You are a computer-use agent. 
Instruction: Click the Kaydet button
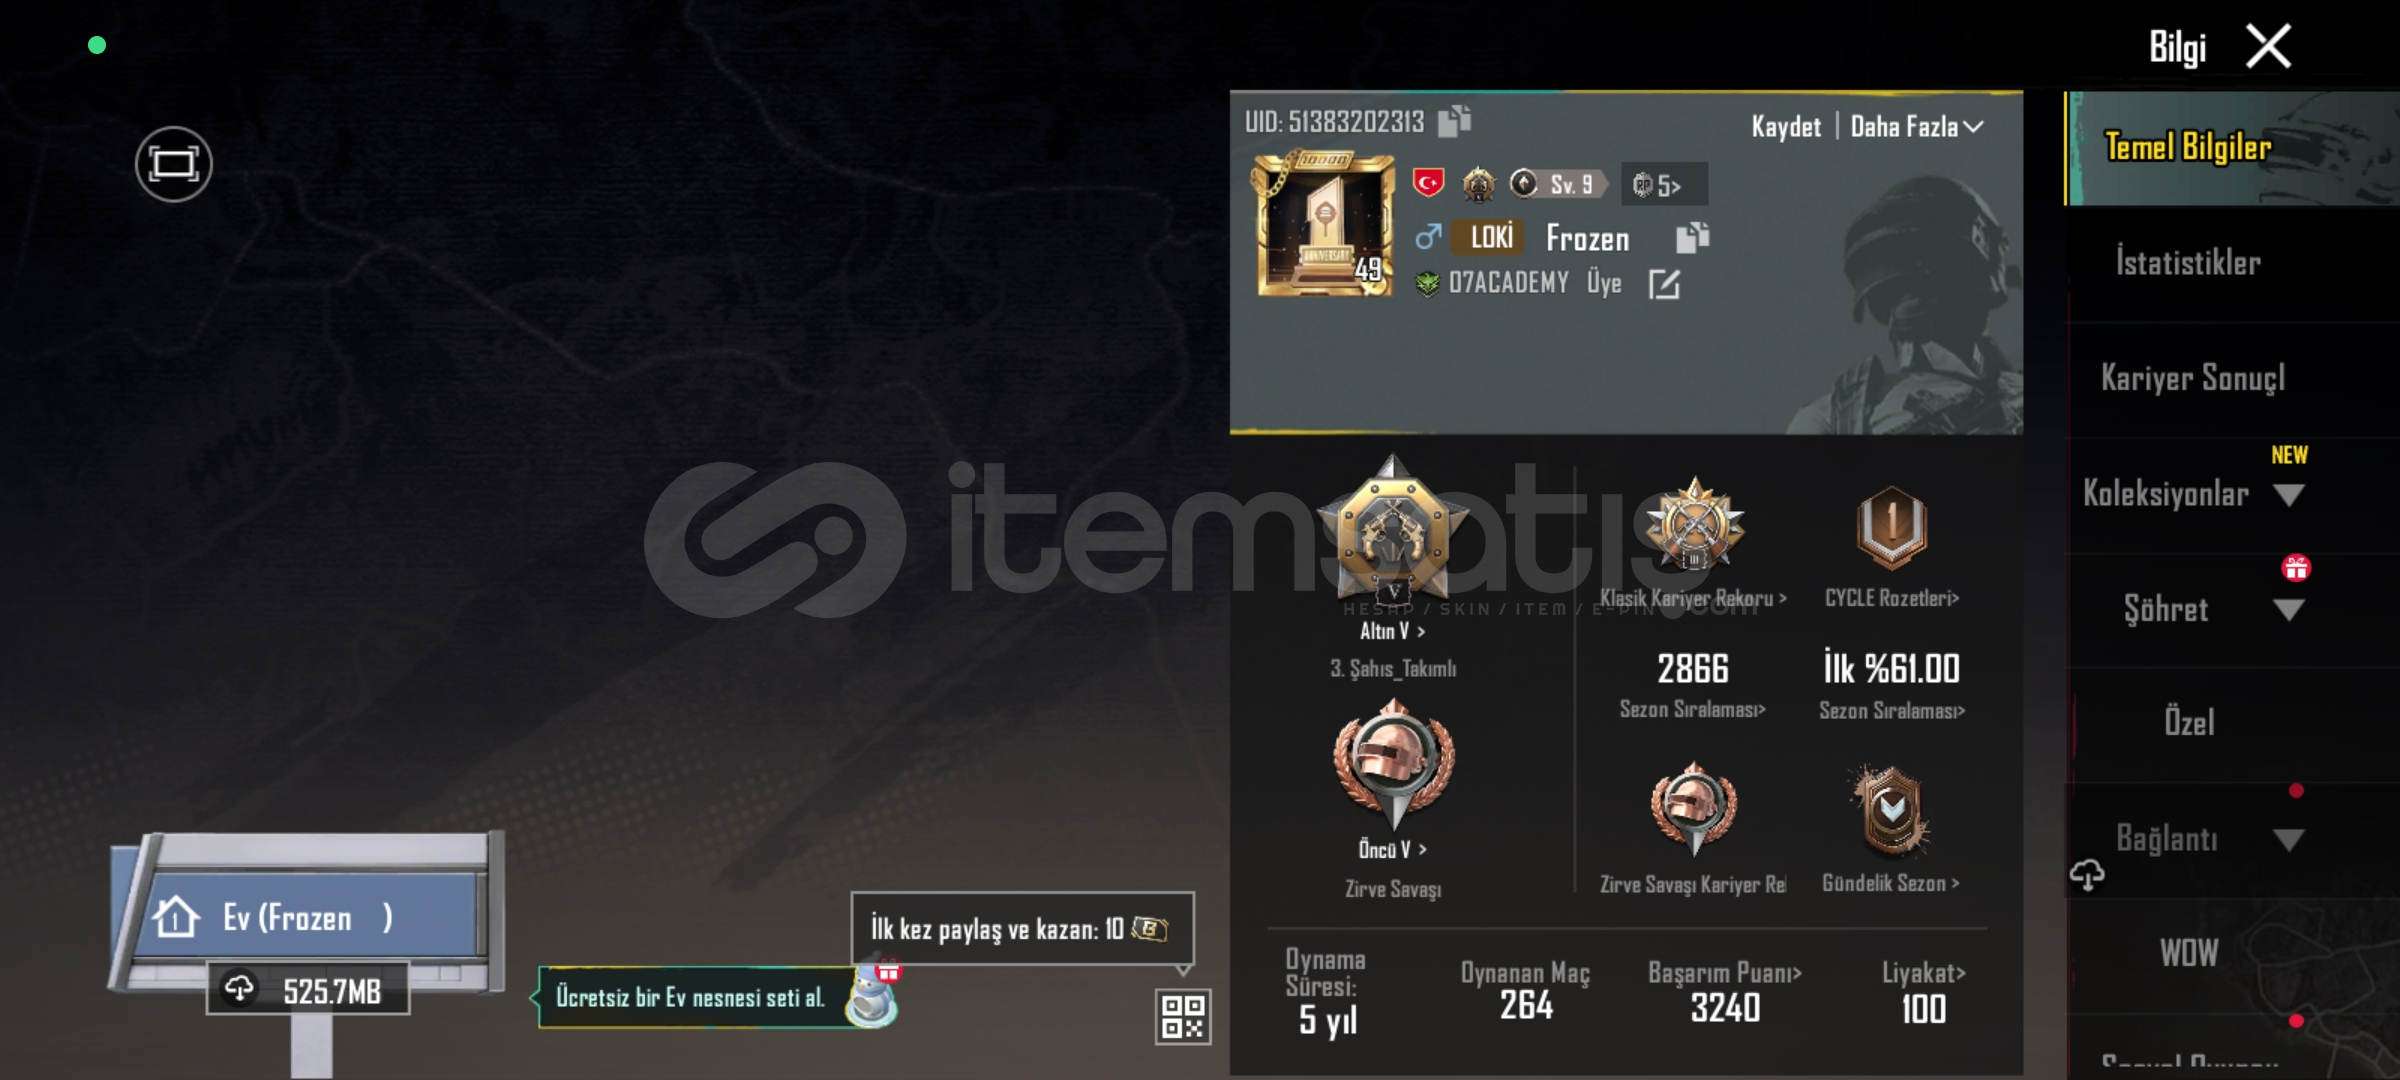pyautogui.click(x=1786, y=127)
